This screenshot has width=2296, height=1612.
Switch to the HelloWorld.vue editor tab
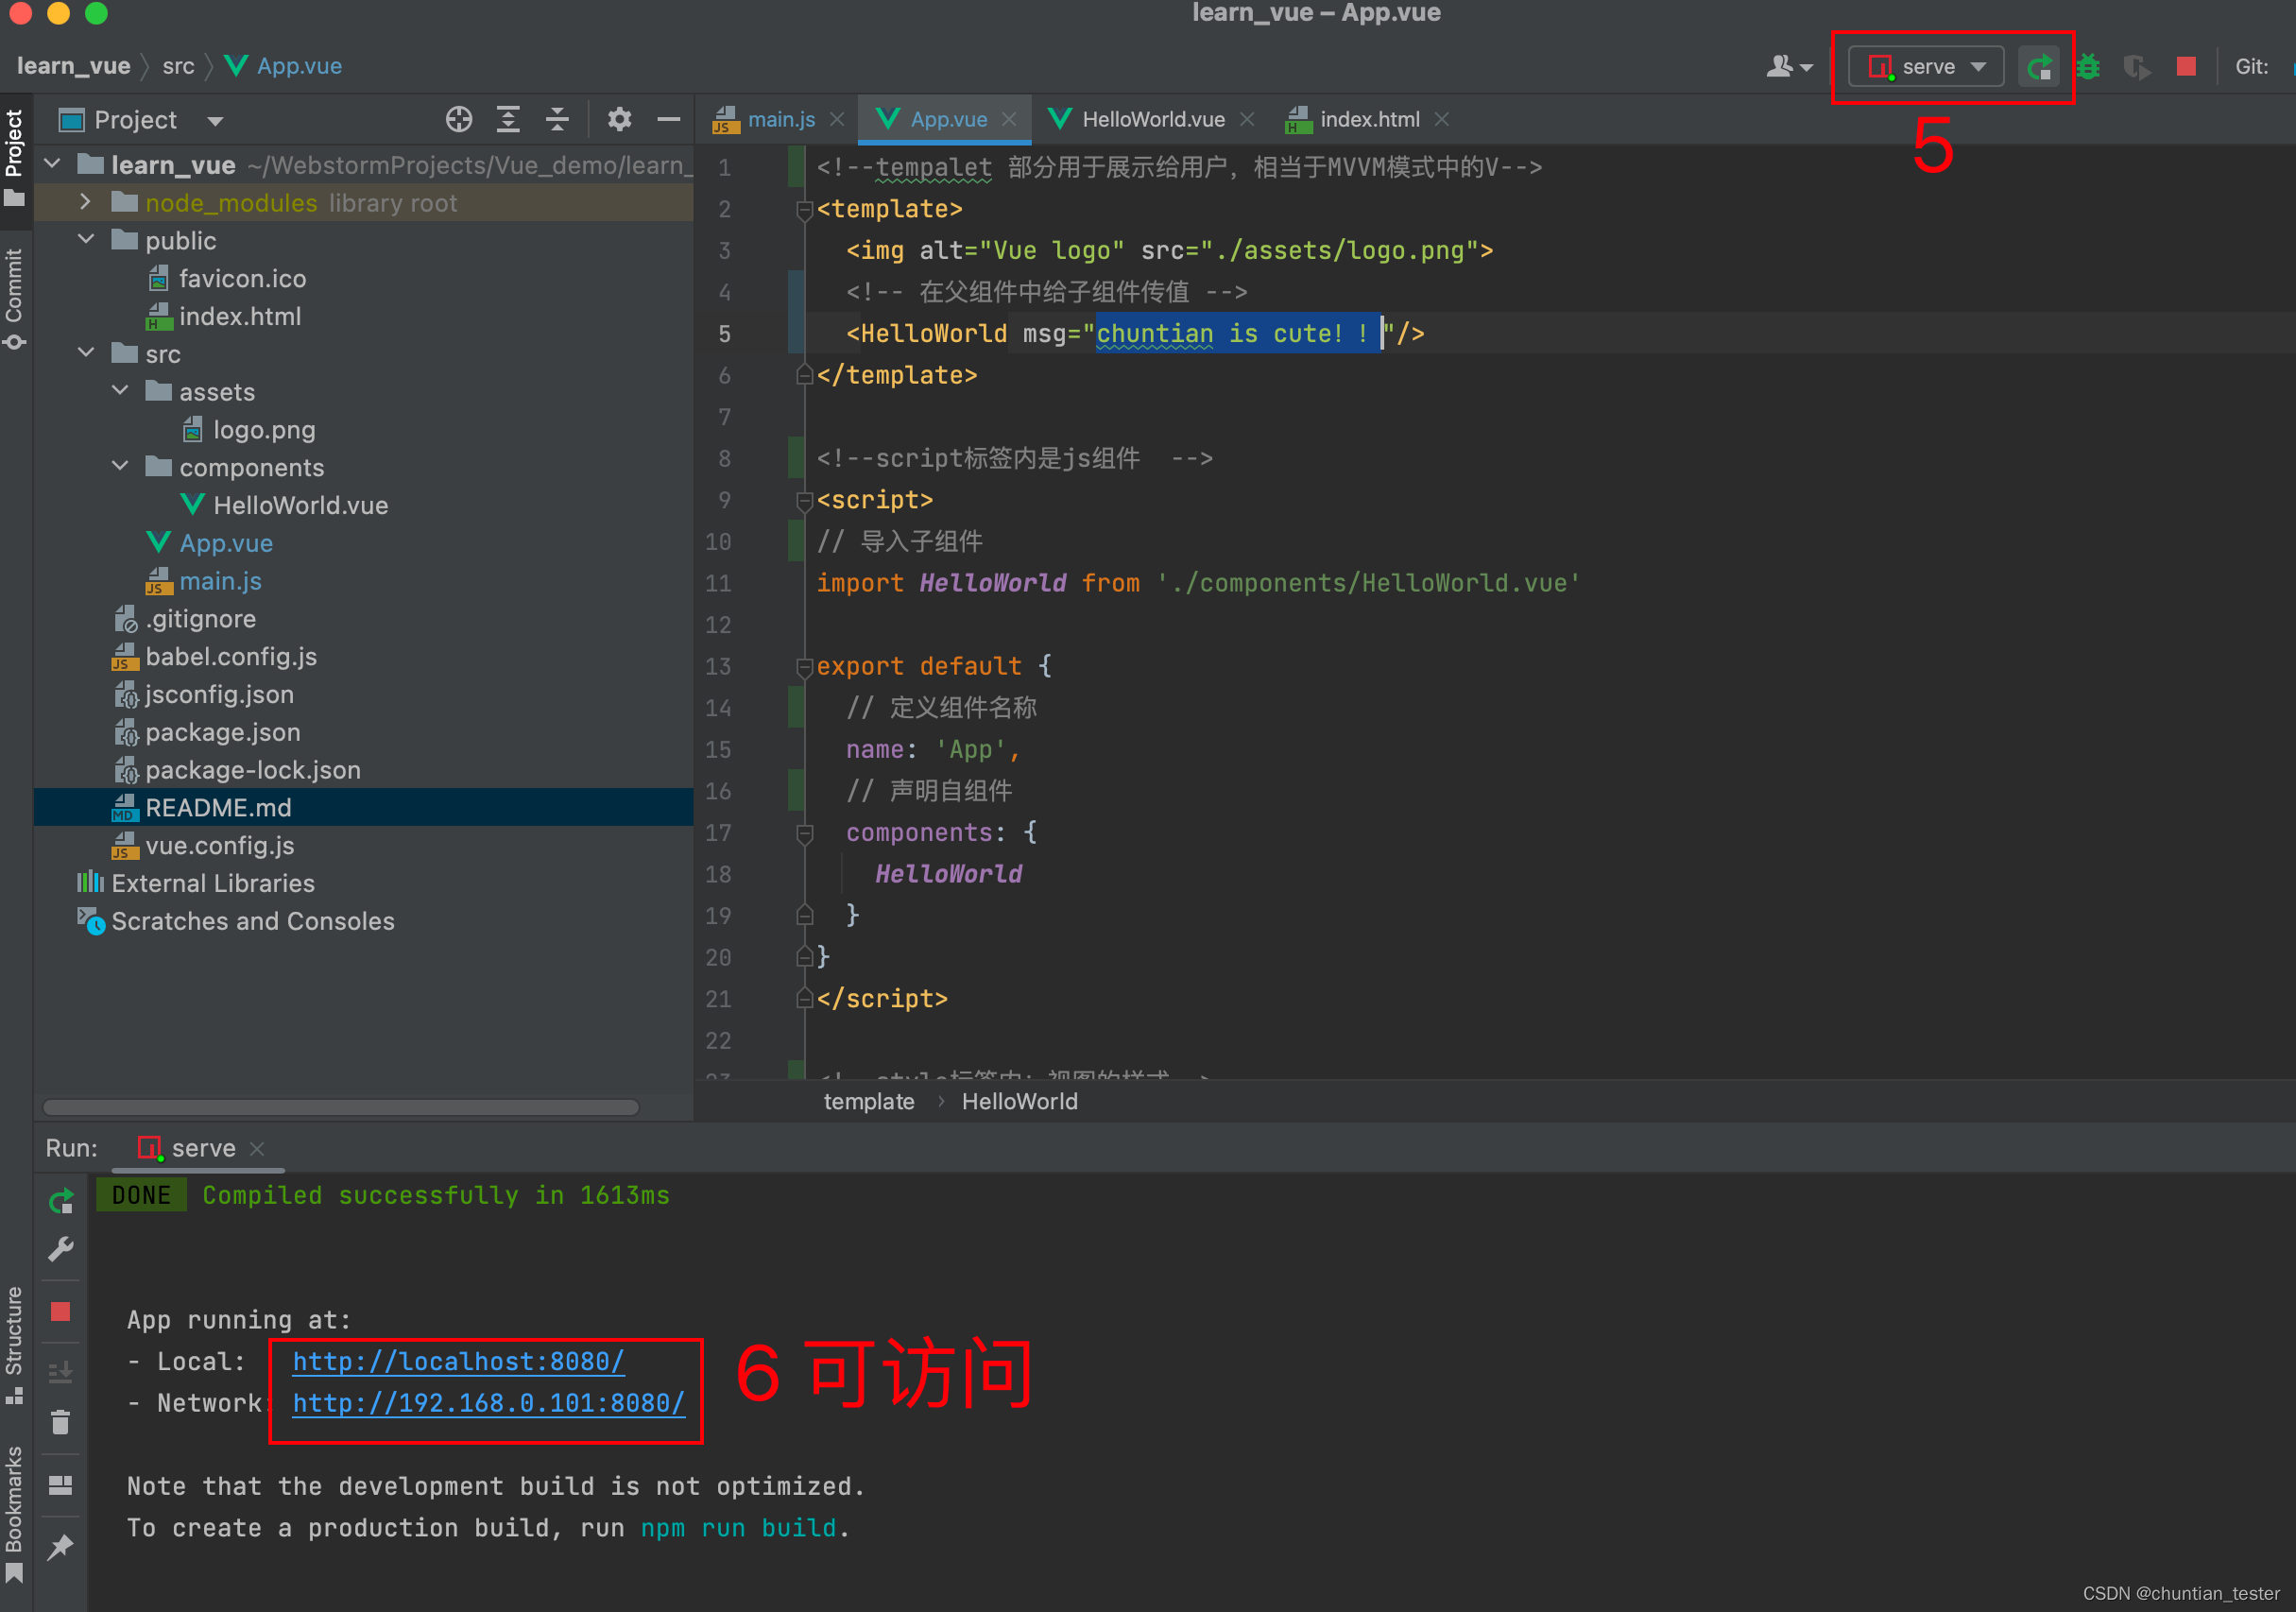(1152, 120)
